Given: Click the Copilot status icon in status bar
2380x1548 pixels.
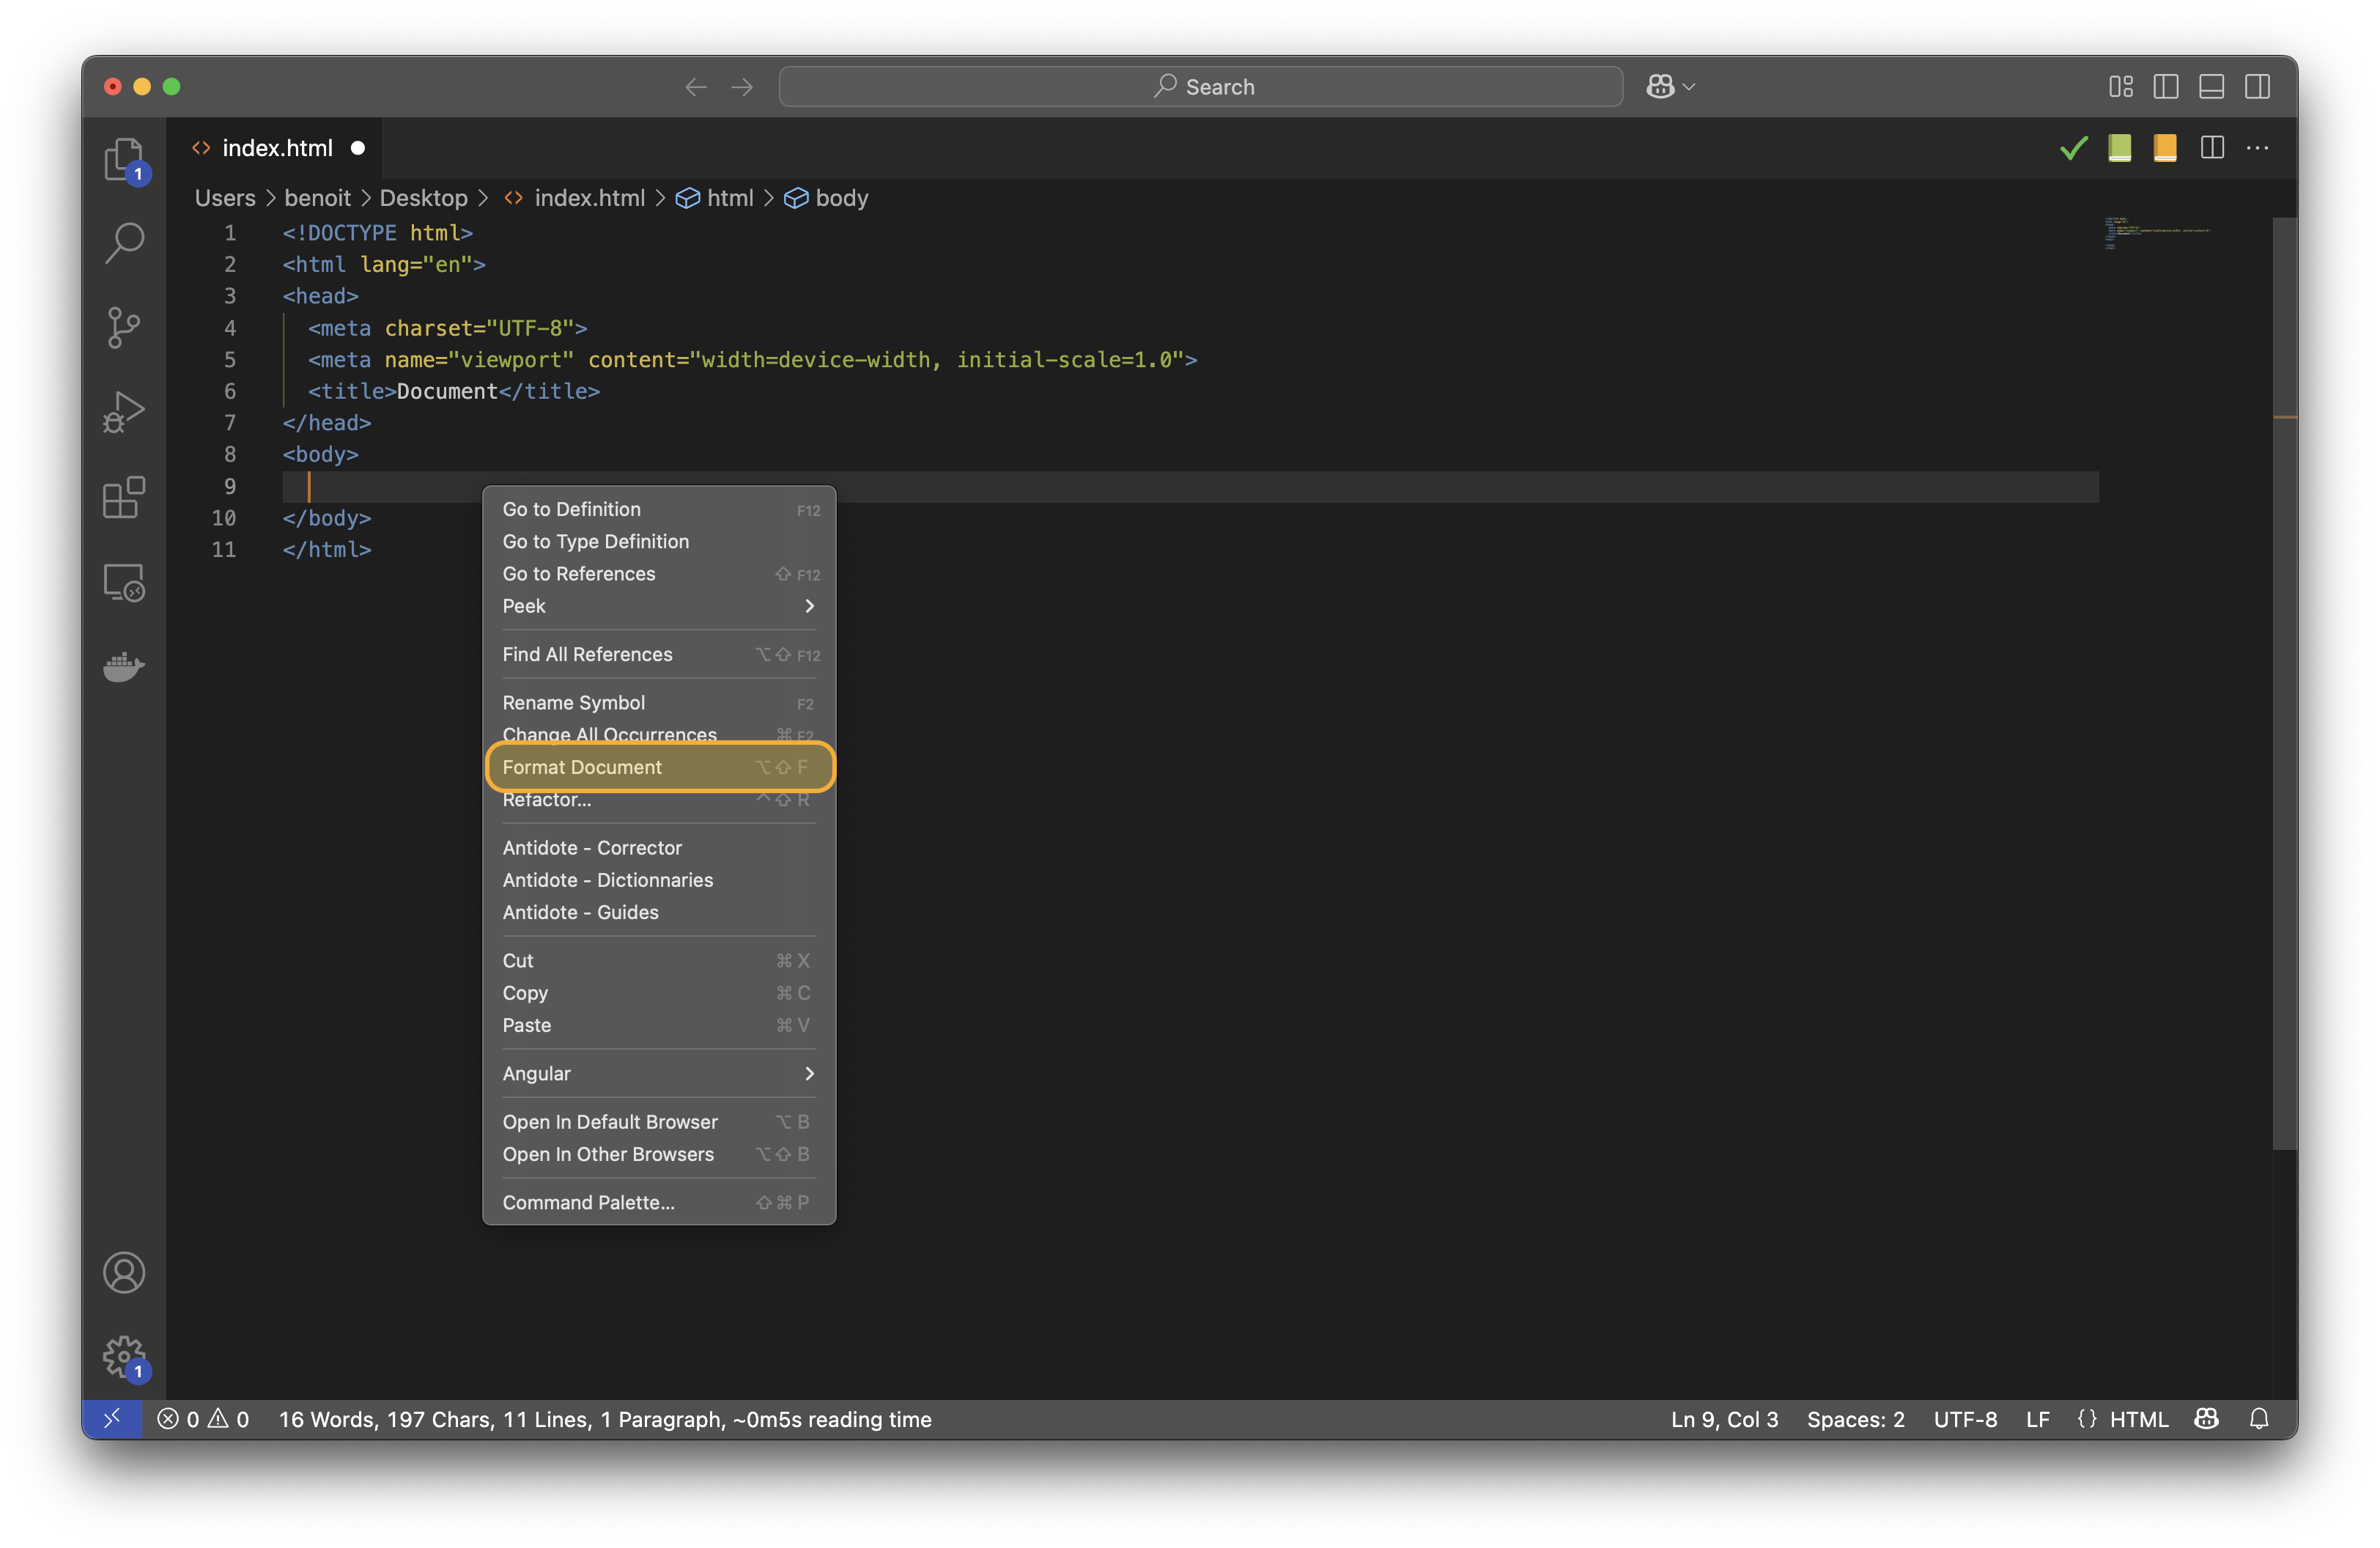Looking at the screenshot, I should pyautogui.click(x=2207, y=1419).
